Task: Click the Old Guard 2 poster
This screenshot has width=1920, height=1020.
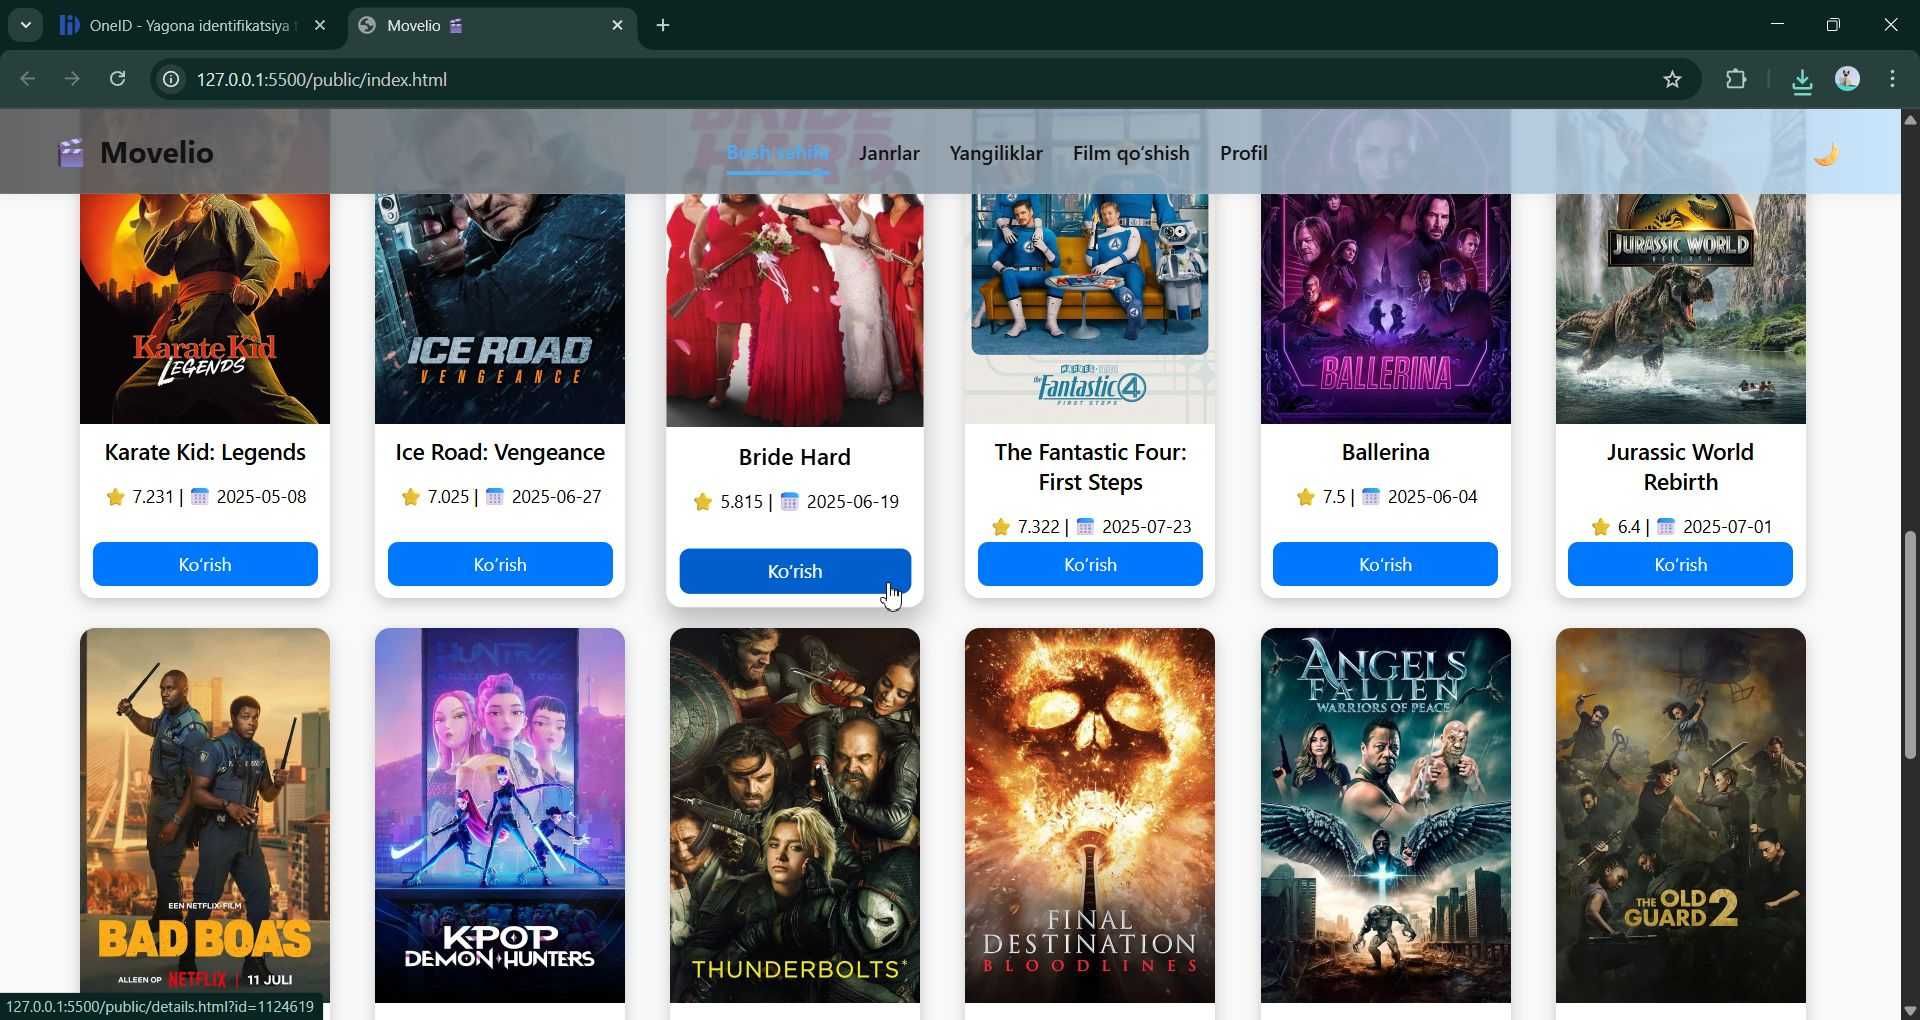Action: (x=1680, y=815)
